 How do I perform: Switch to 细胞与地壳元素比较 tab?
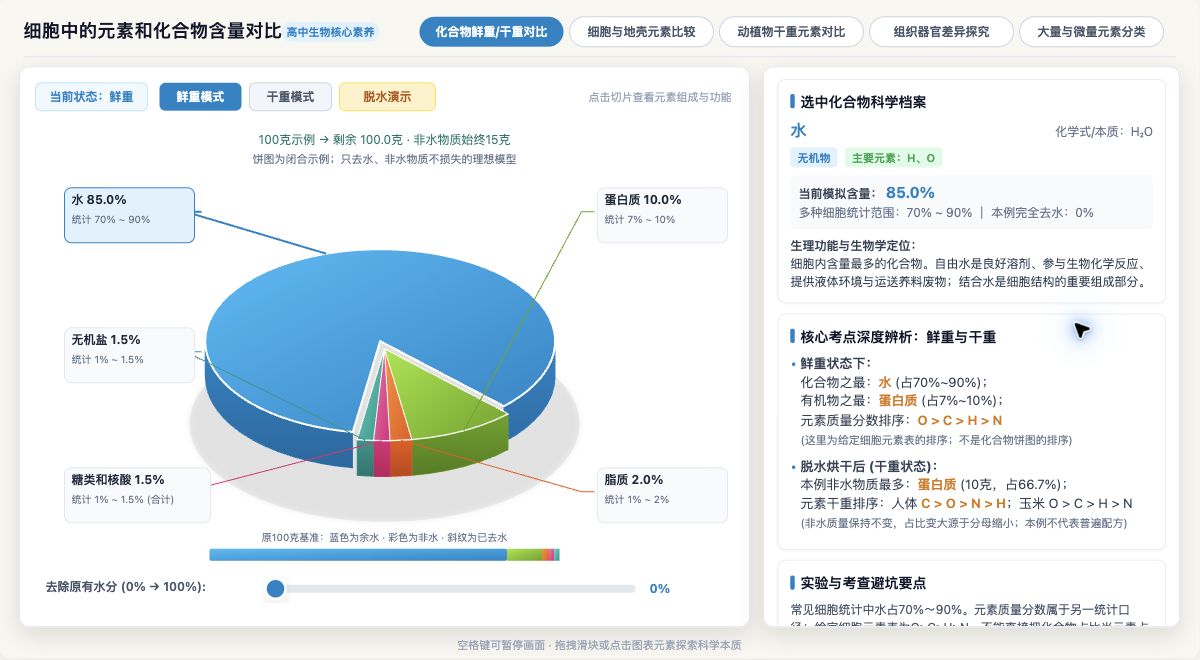point(641,32)
